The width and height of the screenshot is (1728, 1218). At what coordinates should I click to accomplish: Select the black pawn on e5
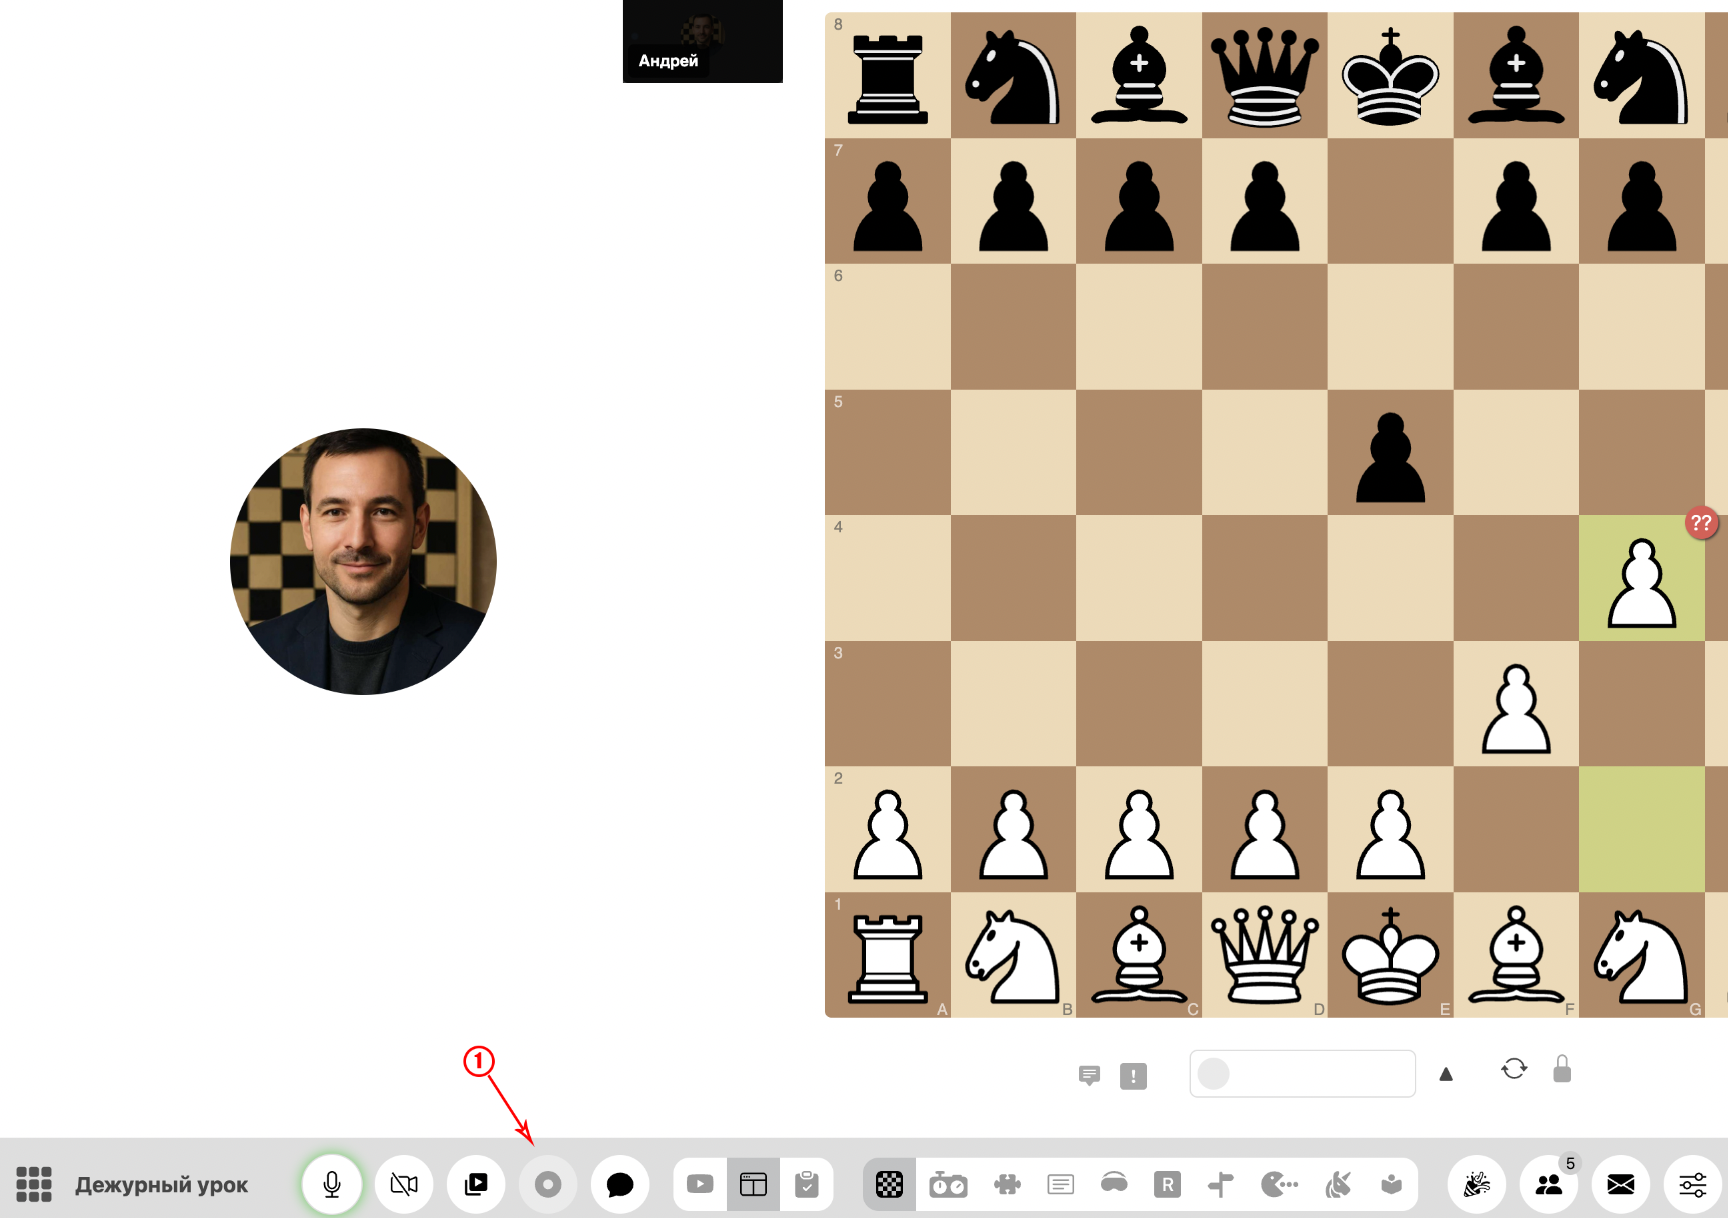coord(1390,452)
